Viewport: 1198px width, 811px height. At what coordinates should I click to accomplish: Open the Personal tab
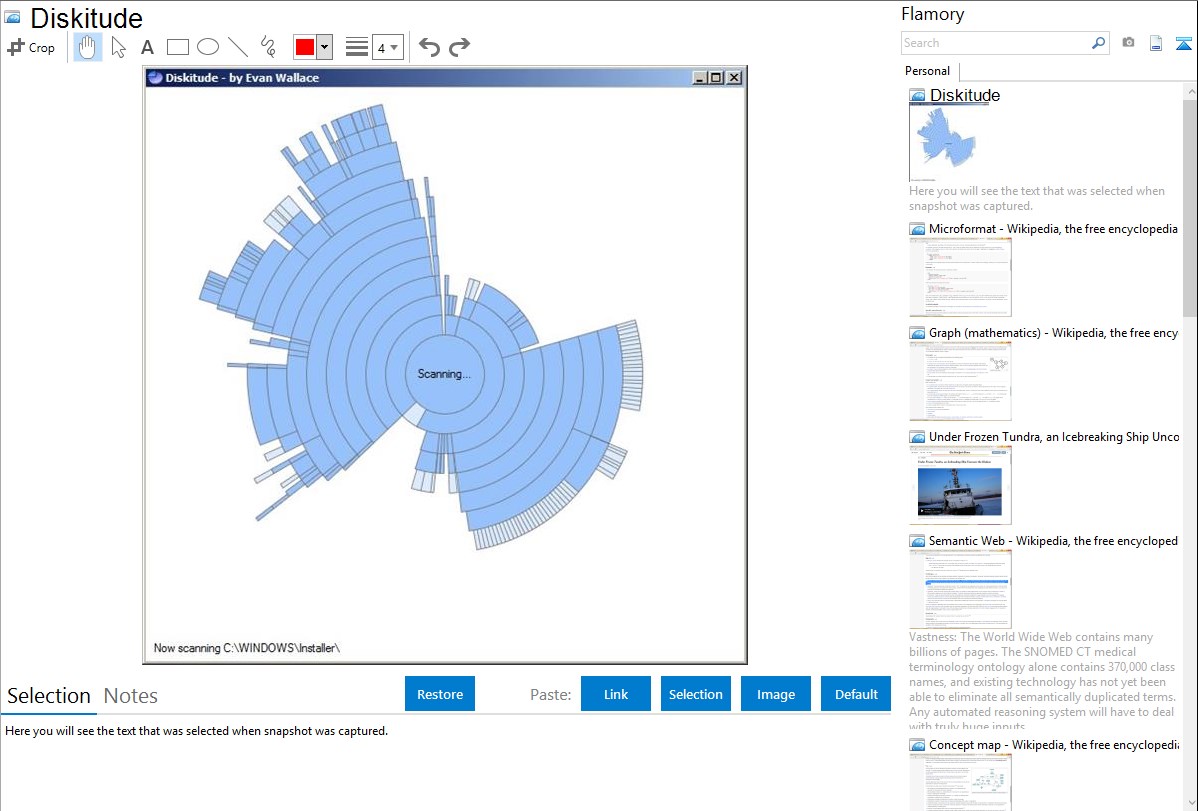click(x=928, y=71)
